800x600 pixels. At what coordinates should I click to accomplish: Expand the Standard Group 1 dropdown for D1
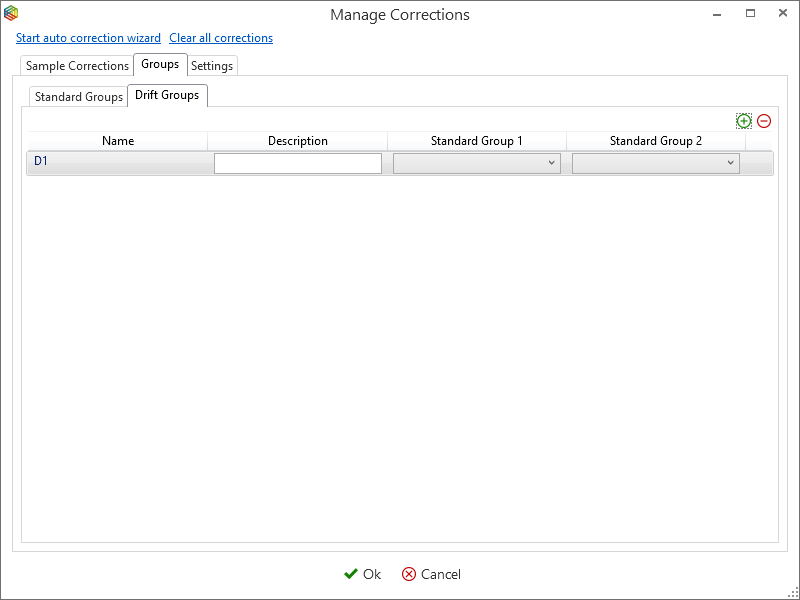(x=477, y=163)
